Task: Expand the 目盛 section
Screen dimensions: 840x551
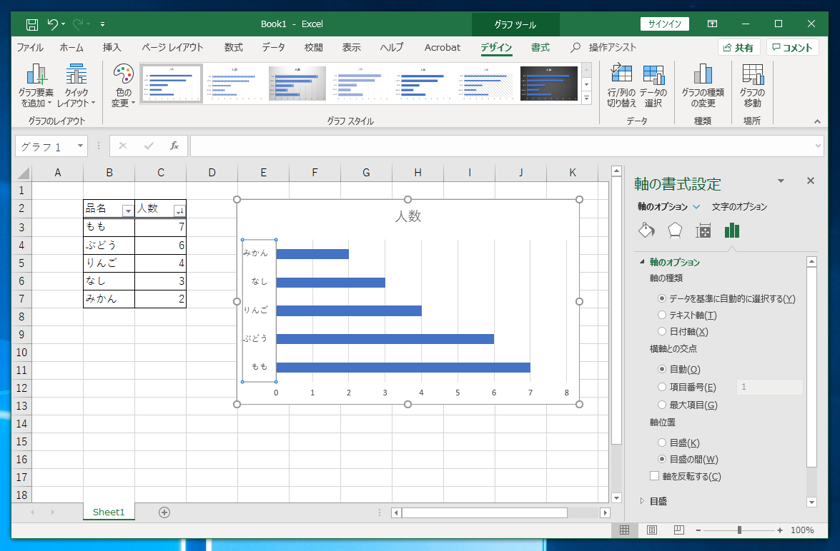Action: [642, 501]
